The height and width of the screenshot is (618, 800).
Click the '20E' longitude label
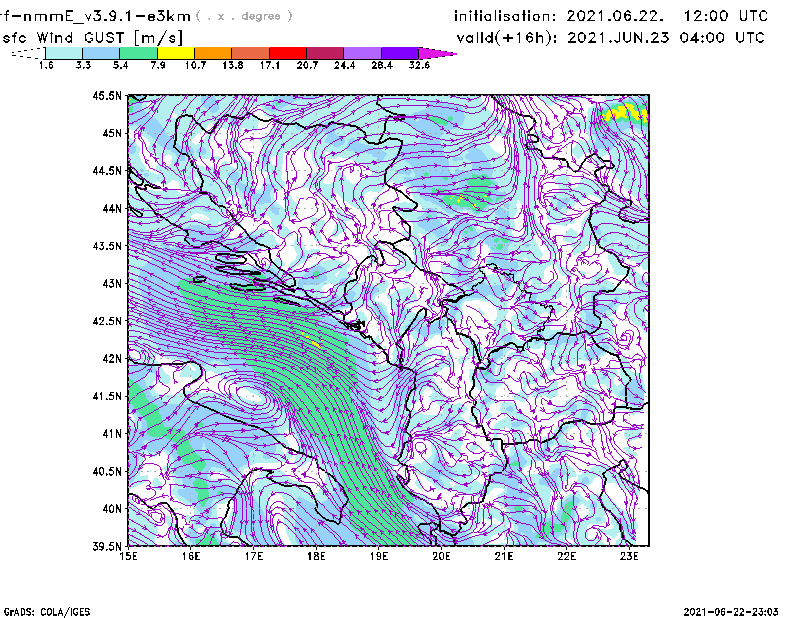441,556
